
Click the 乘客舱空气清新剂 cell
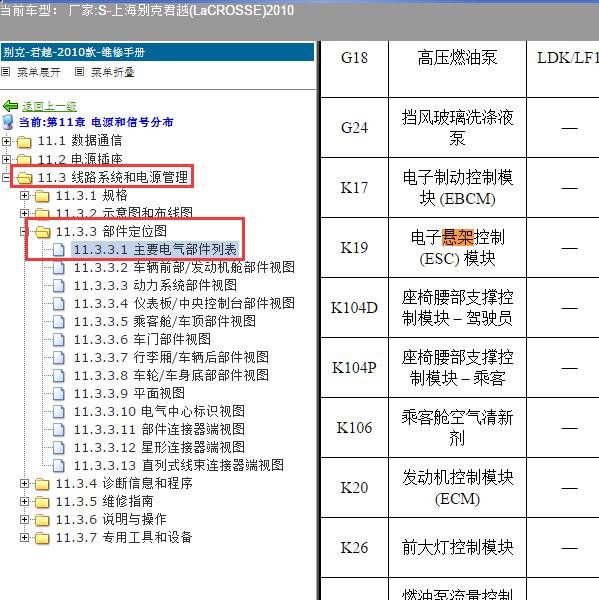pos(457,428)
